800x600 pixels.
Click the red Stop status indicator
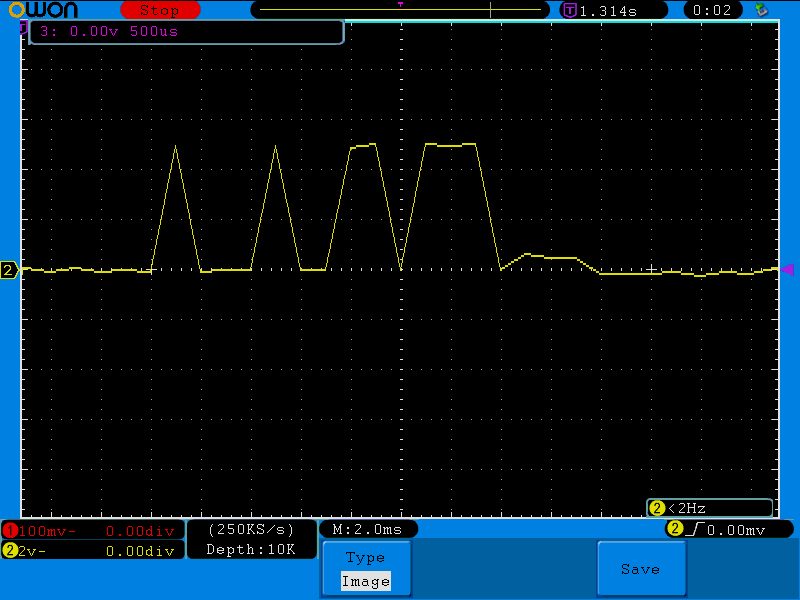160,10
